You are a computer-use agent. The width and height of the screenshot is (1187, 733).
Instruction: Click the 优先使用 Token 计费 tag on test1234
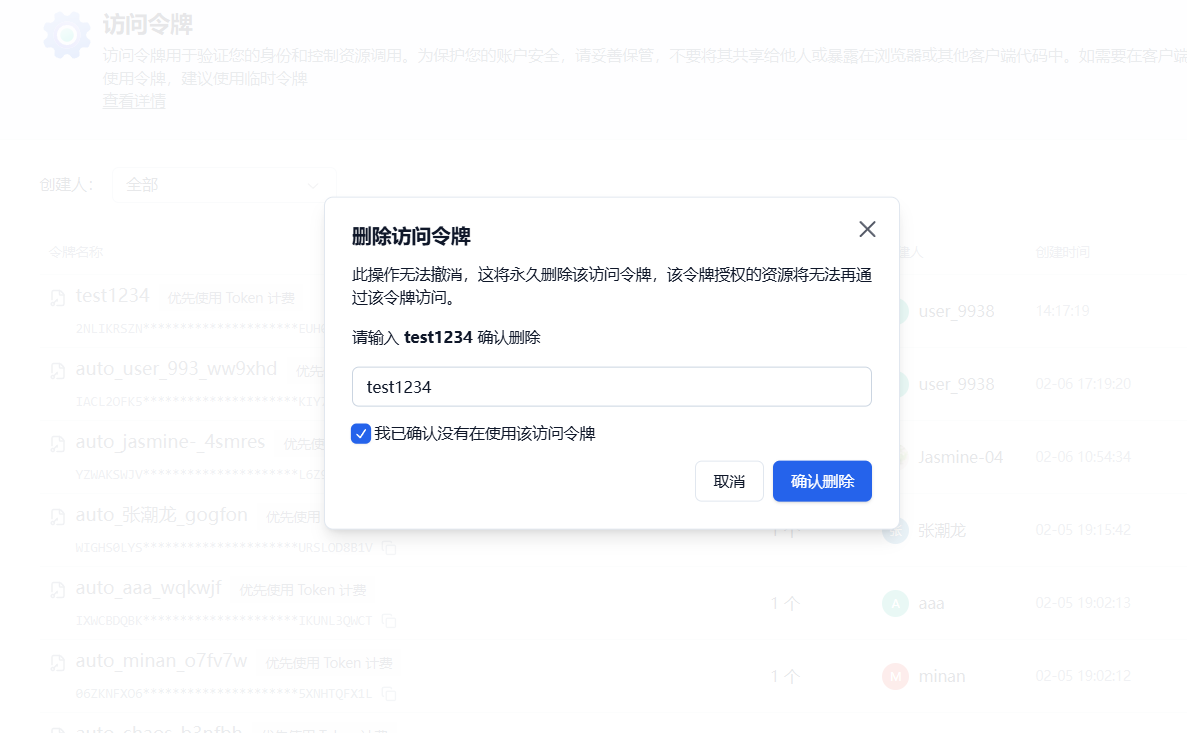pyautogui.click(x=231, y=298)
